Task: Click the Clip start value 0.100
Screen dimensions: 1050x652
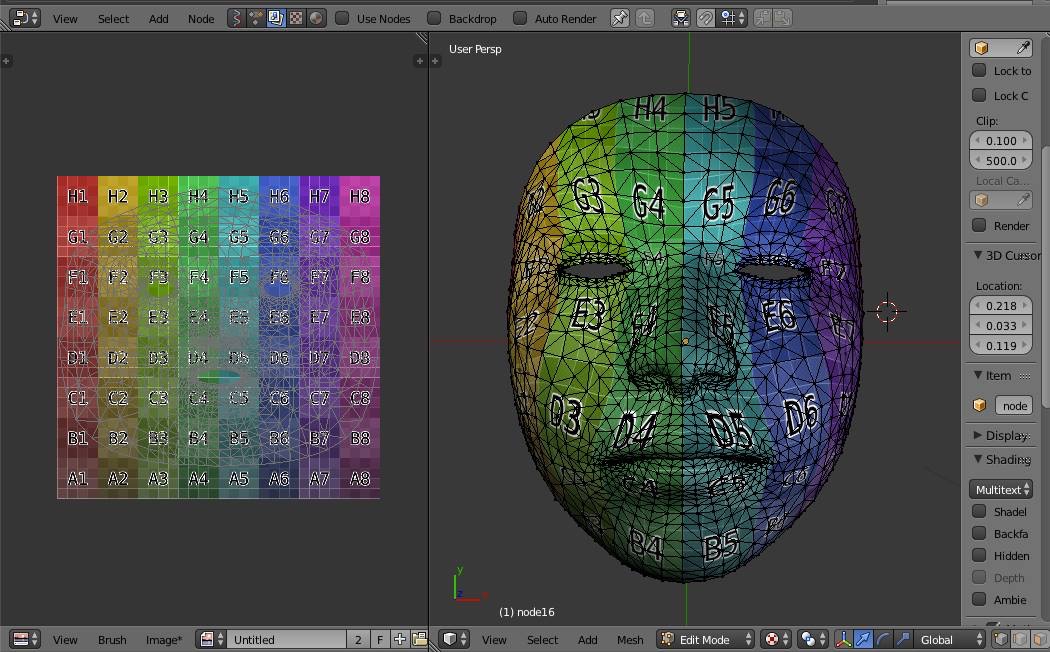Action: click(1001, 141)
